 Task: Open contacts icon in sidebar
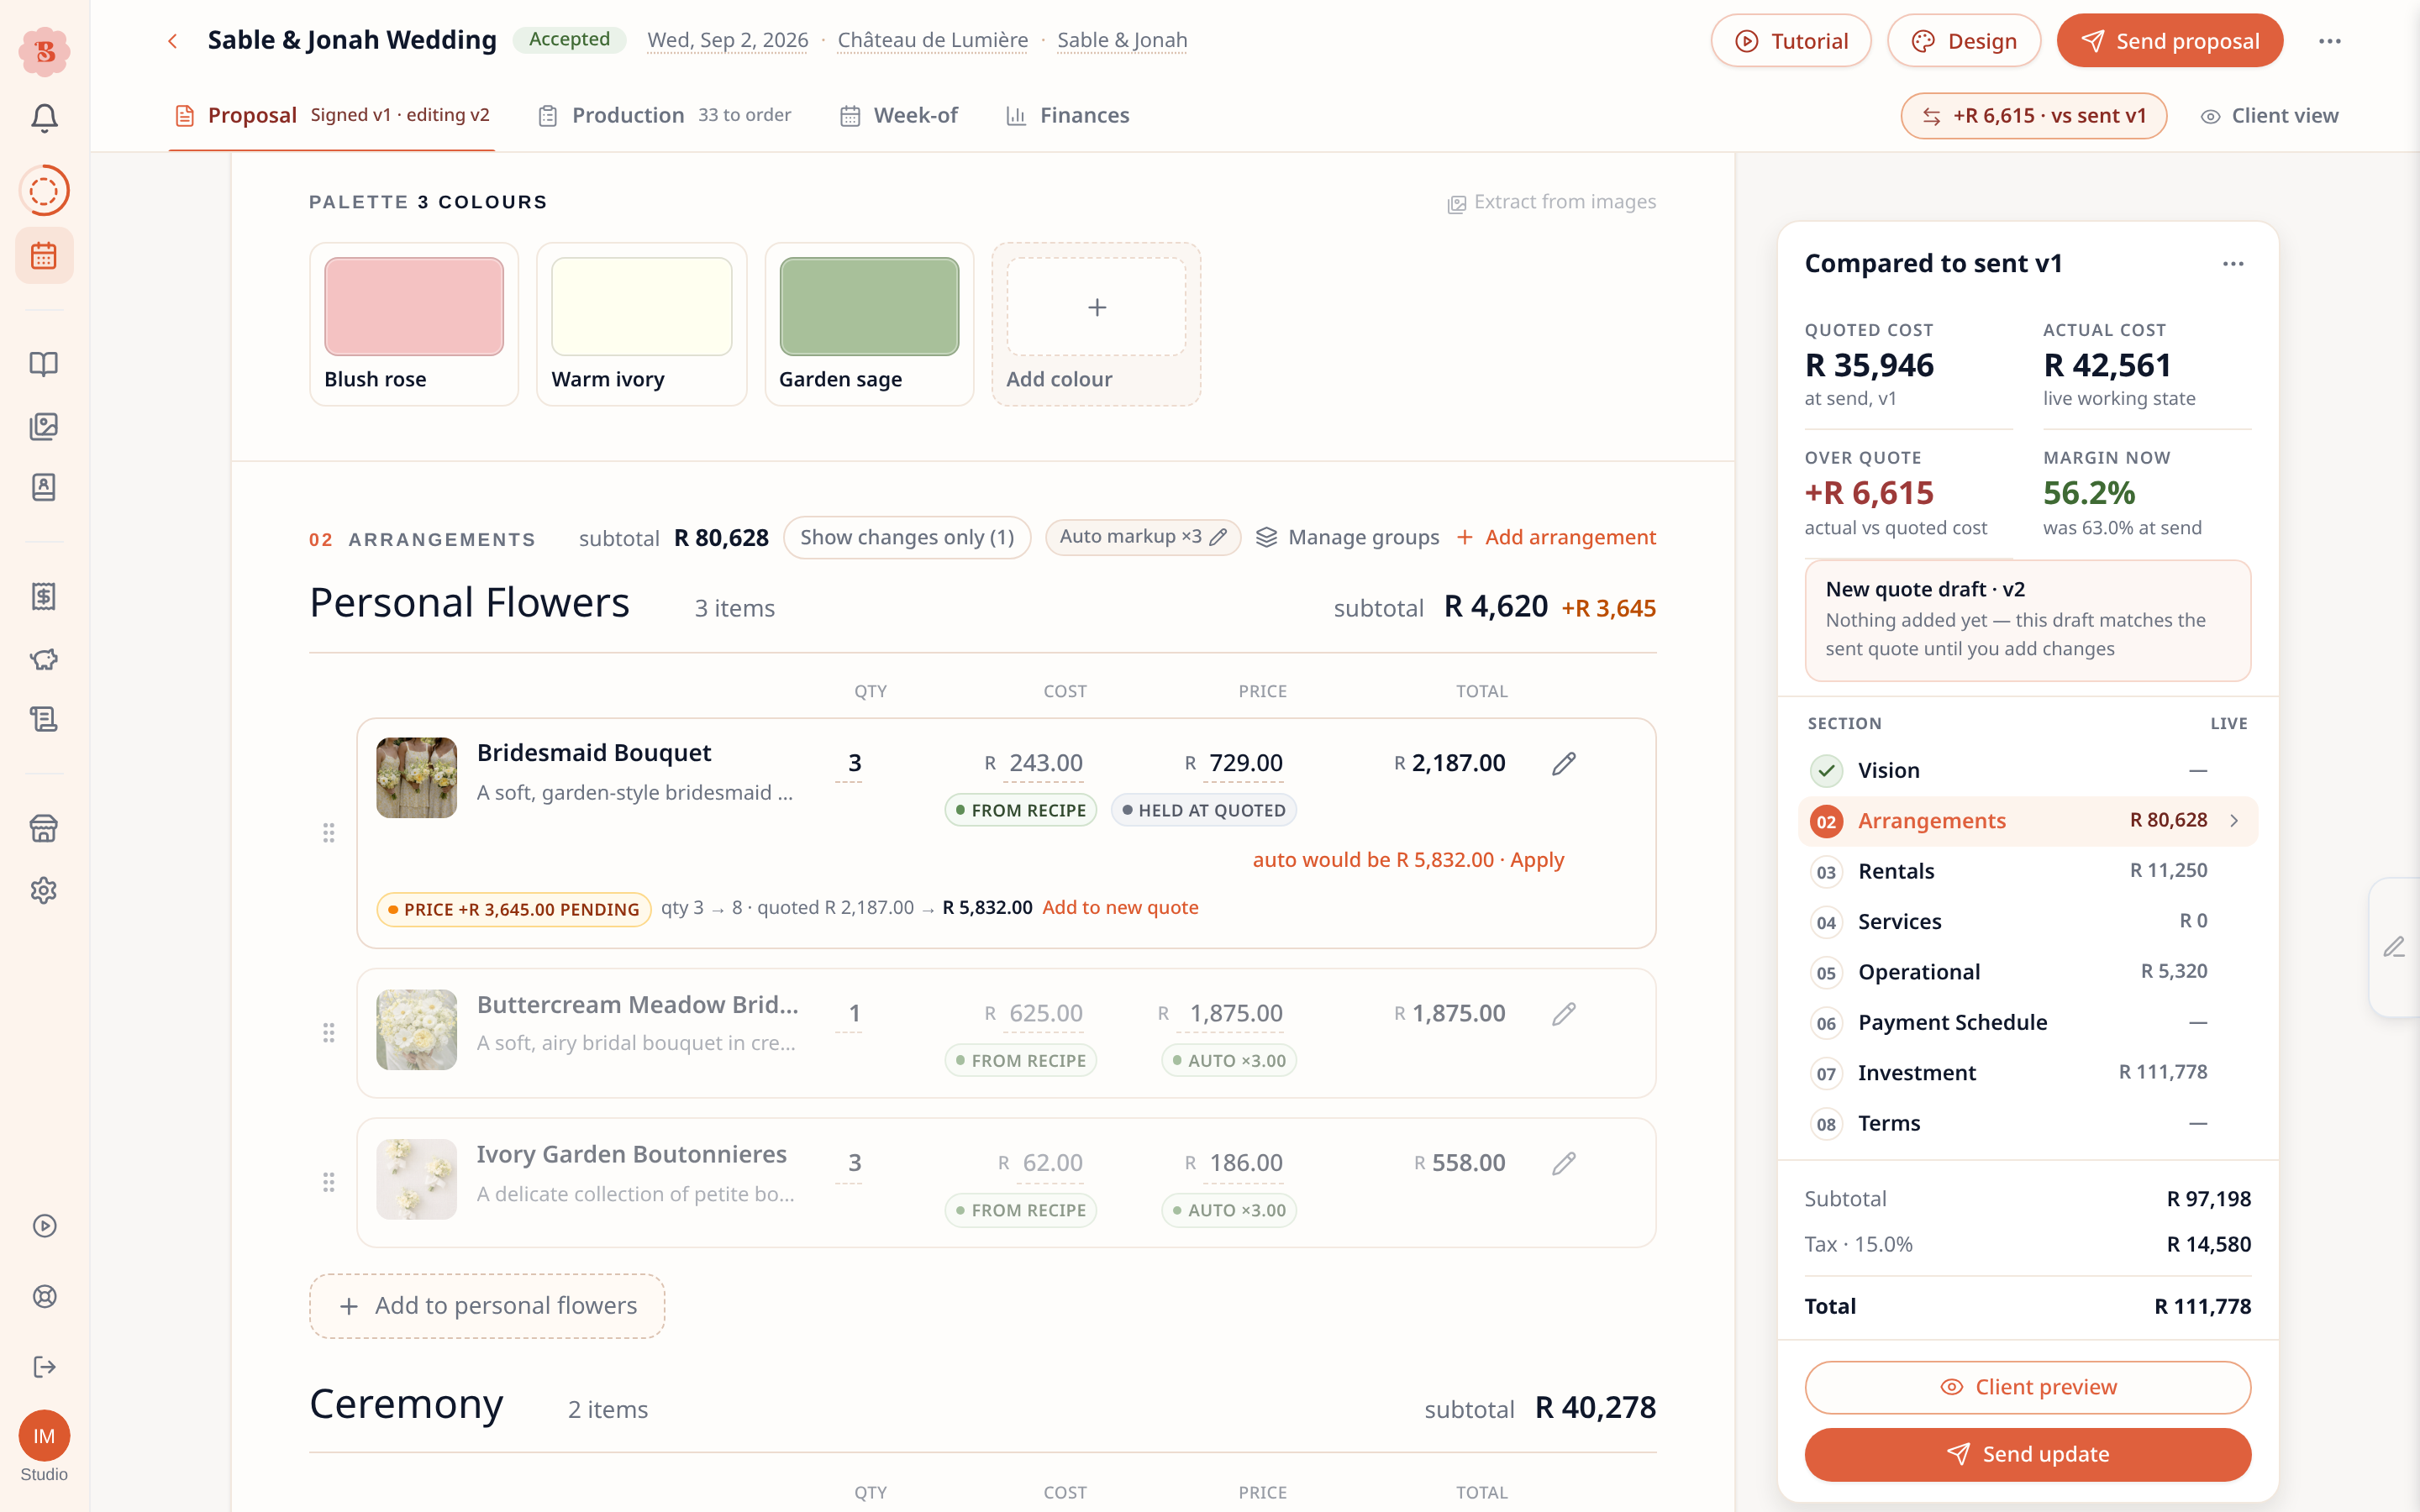44,487
